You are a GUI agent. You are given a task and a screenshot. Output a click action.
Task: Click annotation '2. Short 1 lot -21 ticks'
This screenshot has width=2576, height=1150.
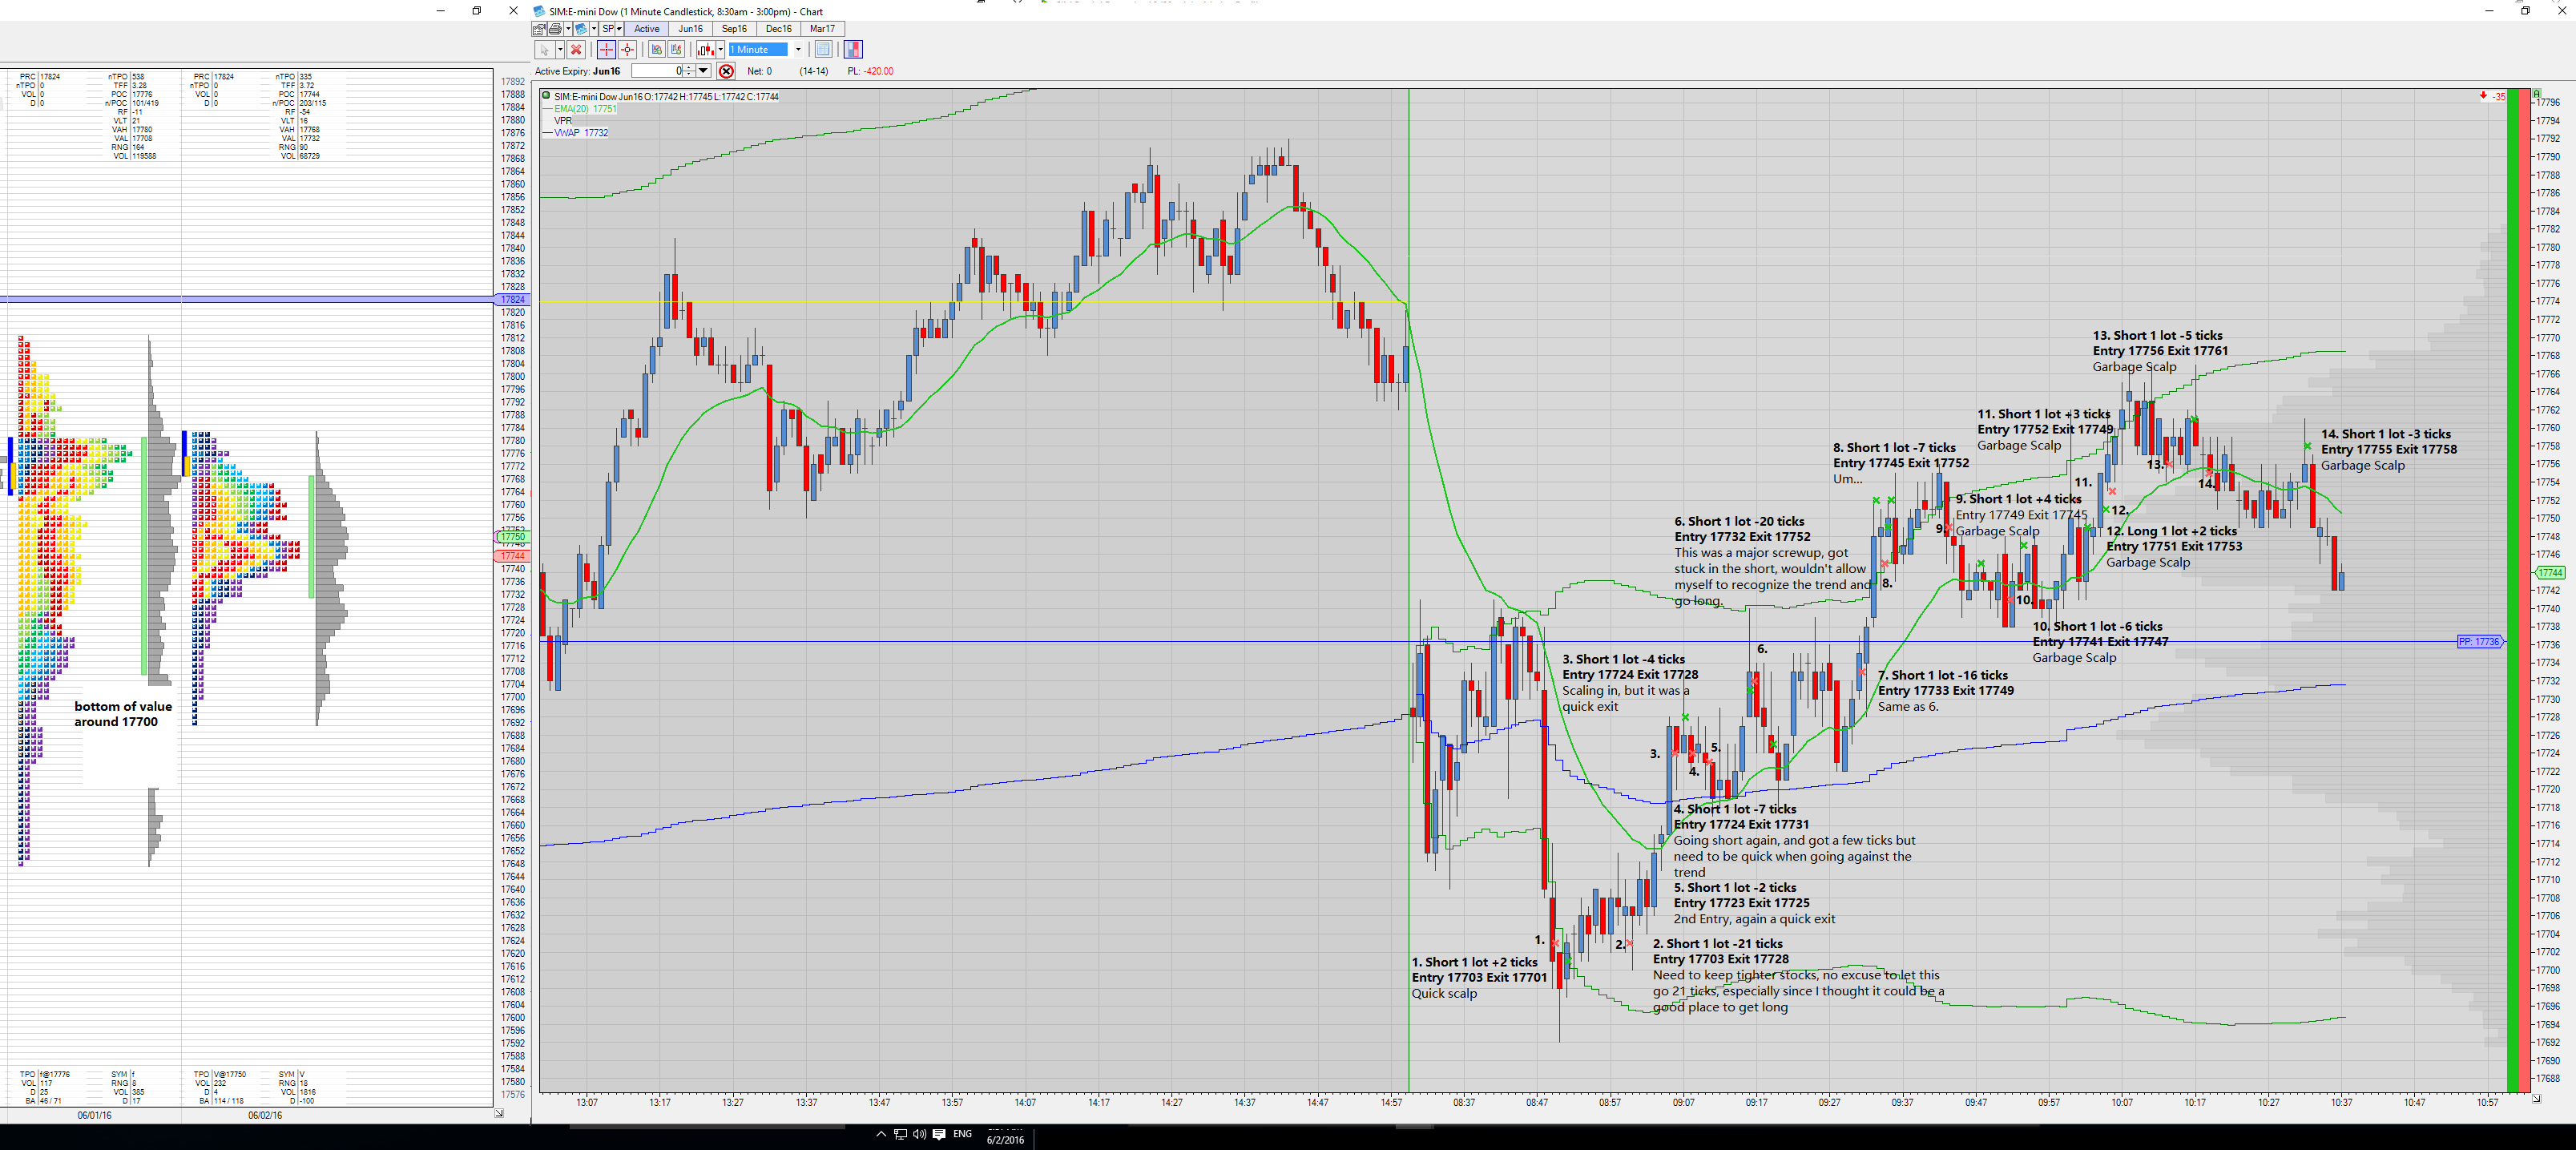(x=1718, y=943)
